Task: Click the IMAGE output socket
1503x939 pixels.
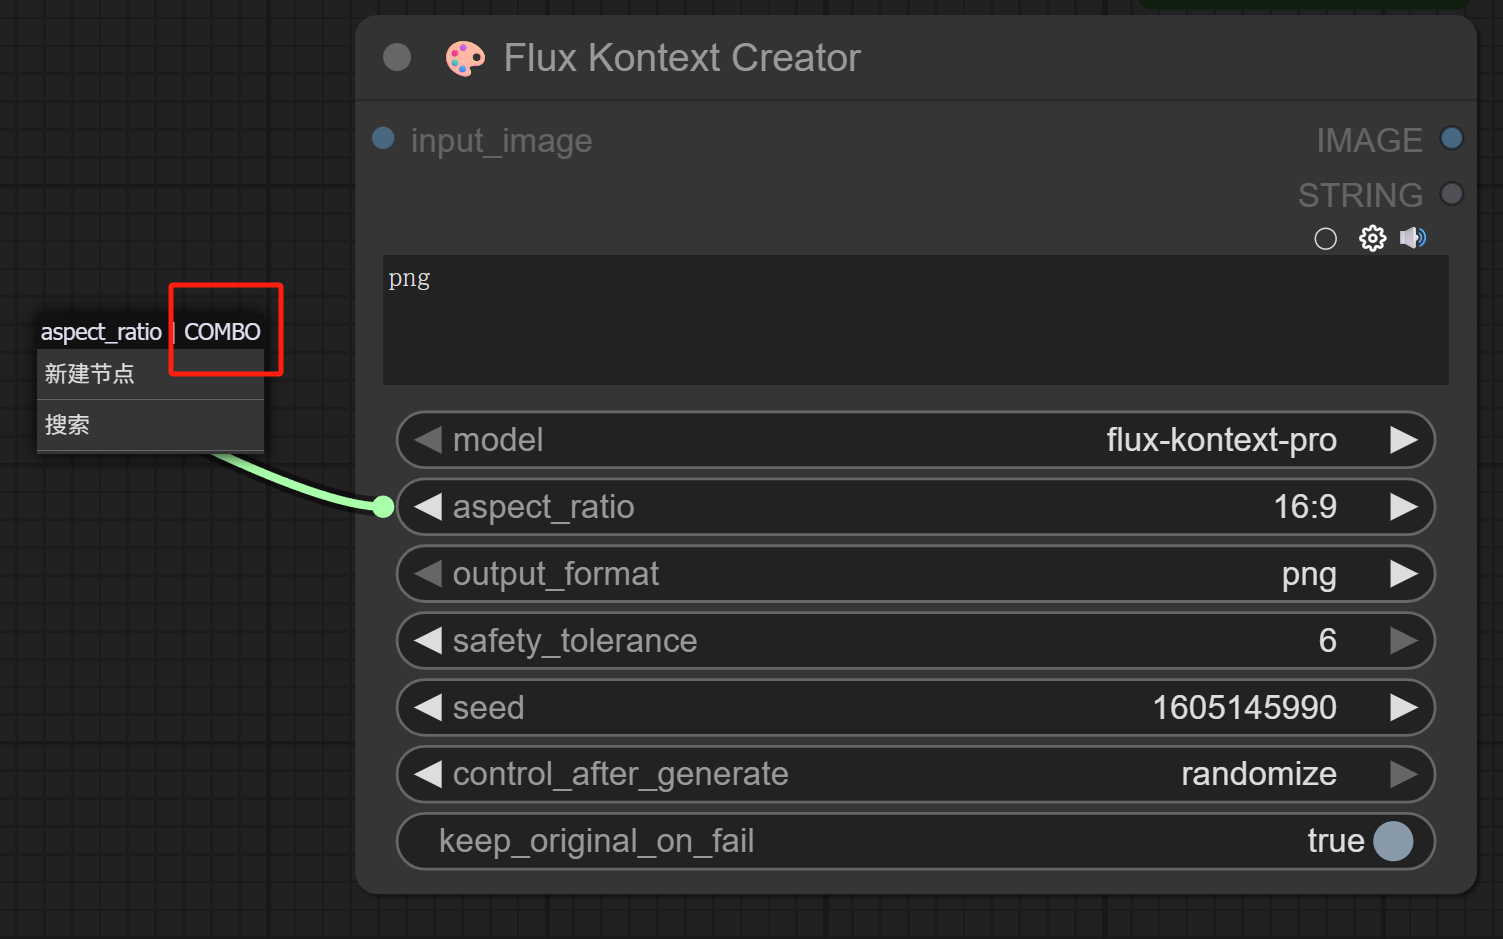Action: point(1451,139)
